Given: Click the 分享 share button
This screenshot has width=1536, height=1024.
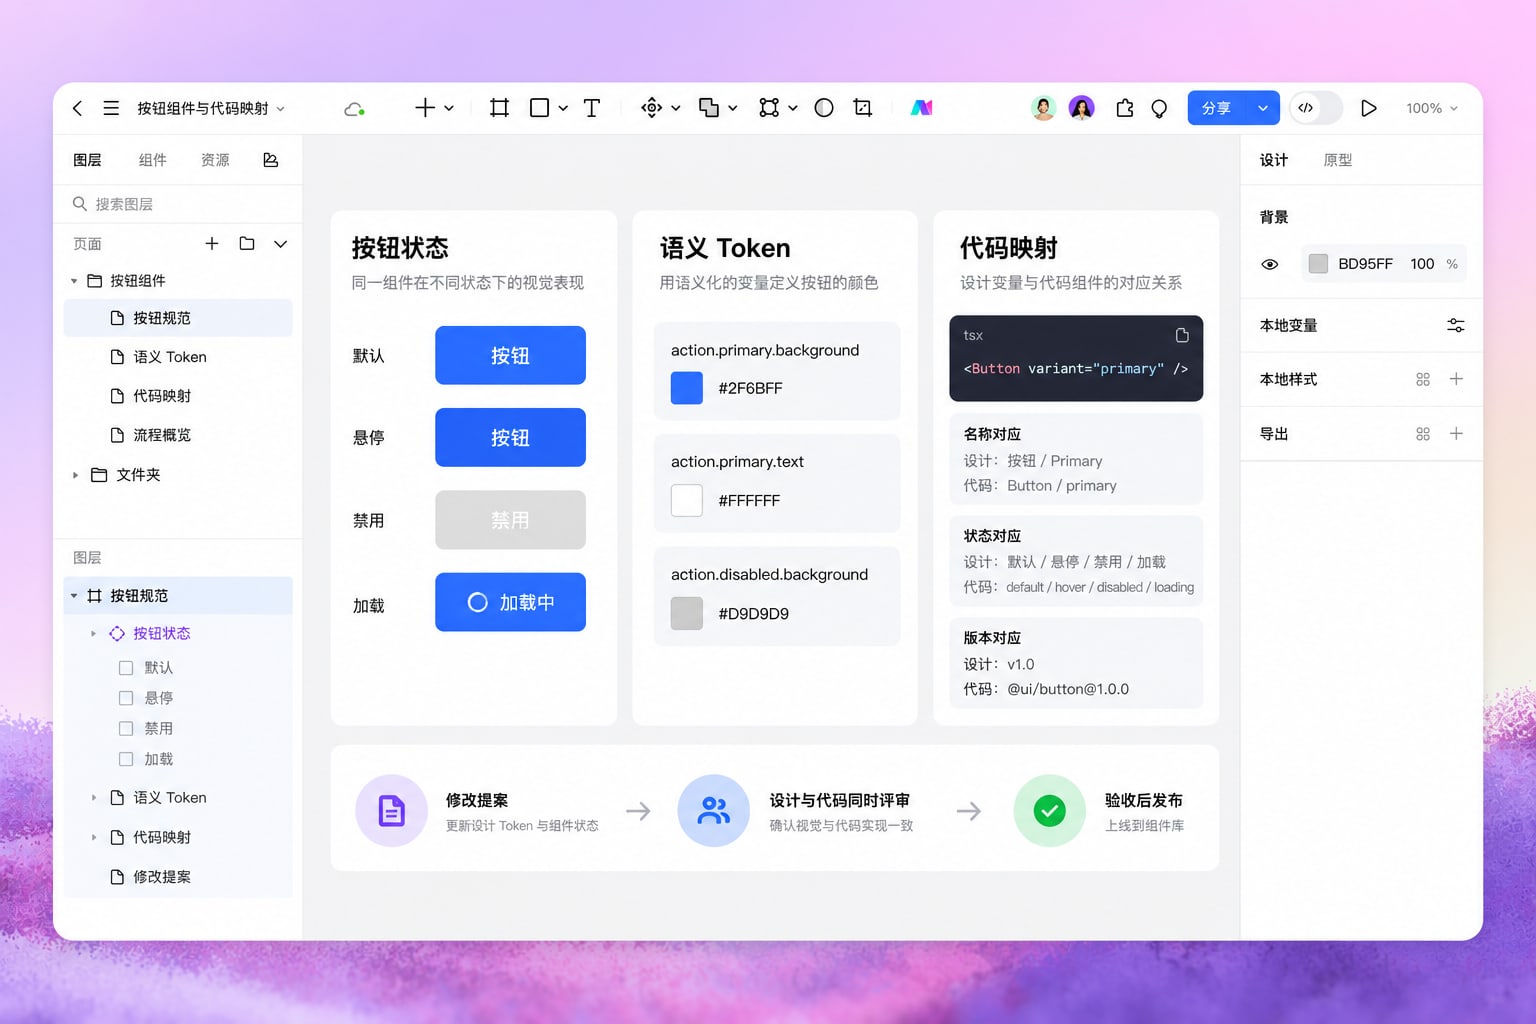Looking at the screenshot, I should point(1217,108).
